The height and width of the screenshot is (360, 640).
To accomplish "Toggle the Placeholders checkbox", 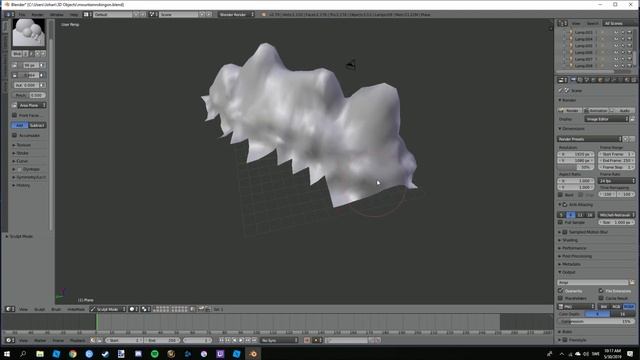I will click(x=560, y=298).
